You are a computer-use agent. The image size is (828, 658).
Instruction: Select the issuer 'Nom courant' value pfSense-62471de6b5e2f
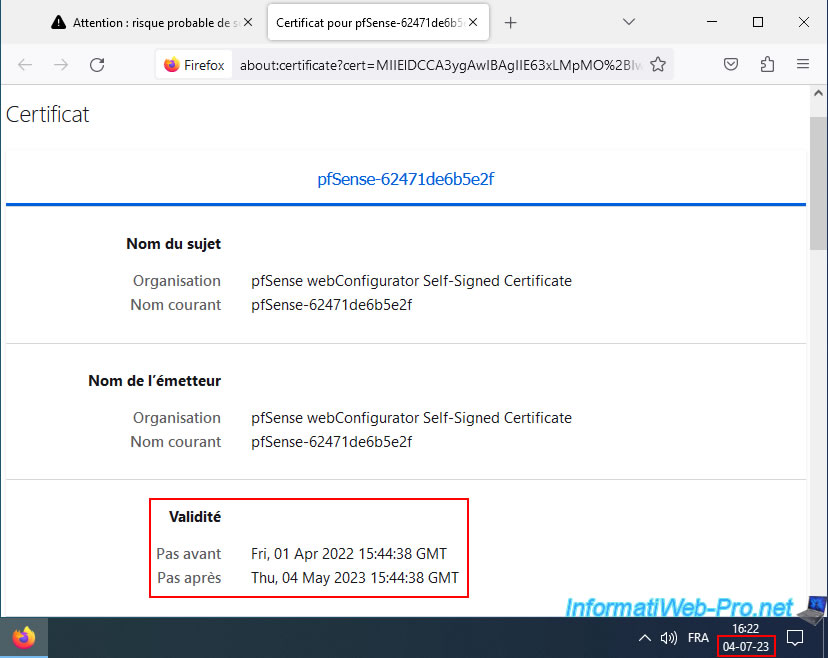(332, 441)
